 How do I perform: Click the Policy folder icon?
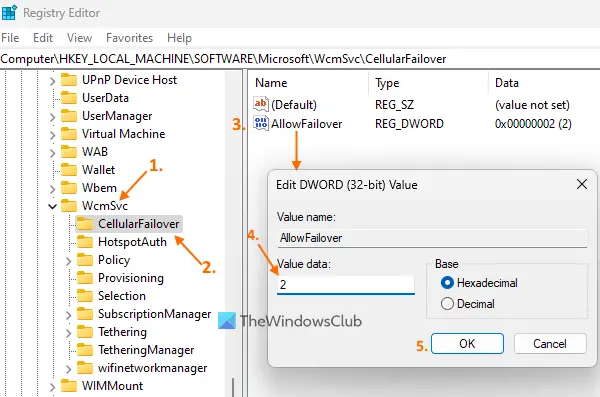pyautogui.click(x=85, y=260)
